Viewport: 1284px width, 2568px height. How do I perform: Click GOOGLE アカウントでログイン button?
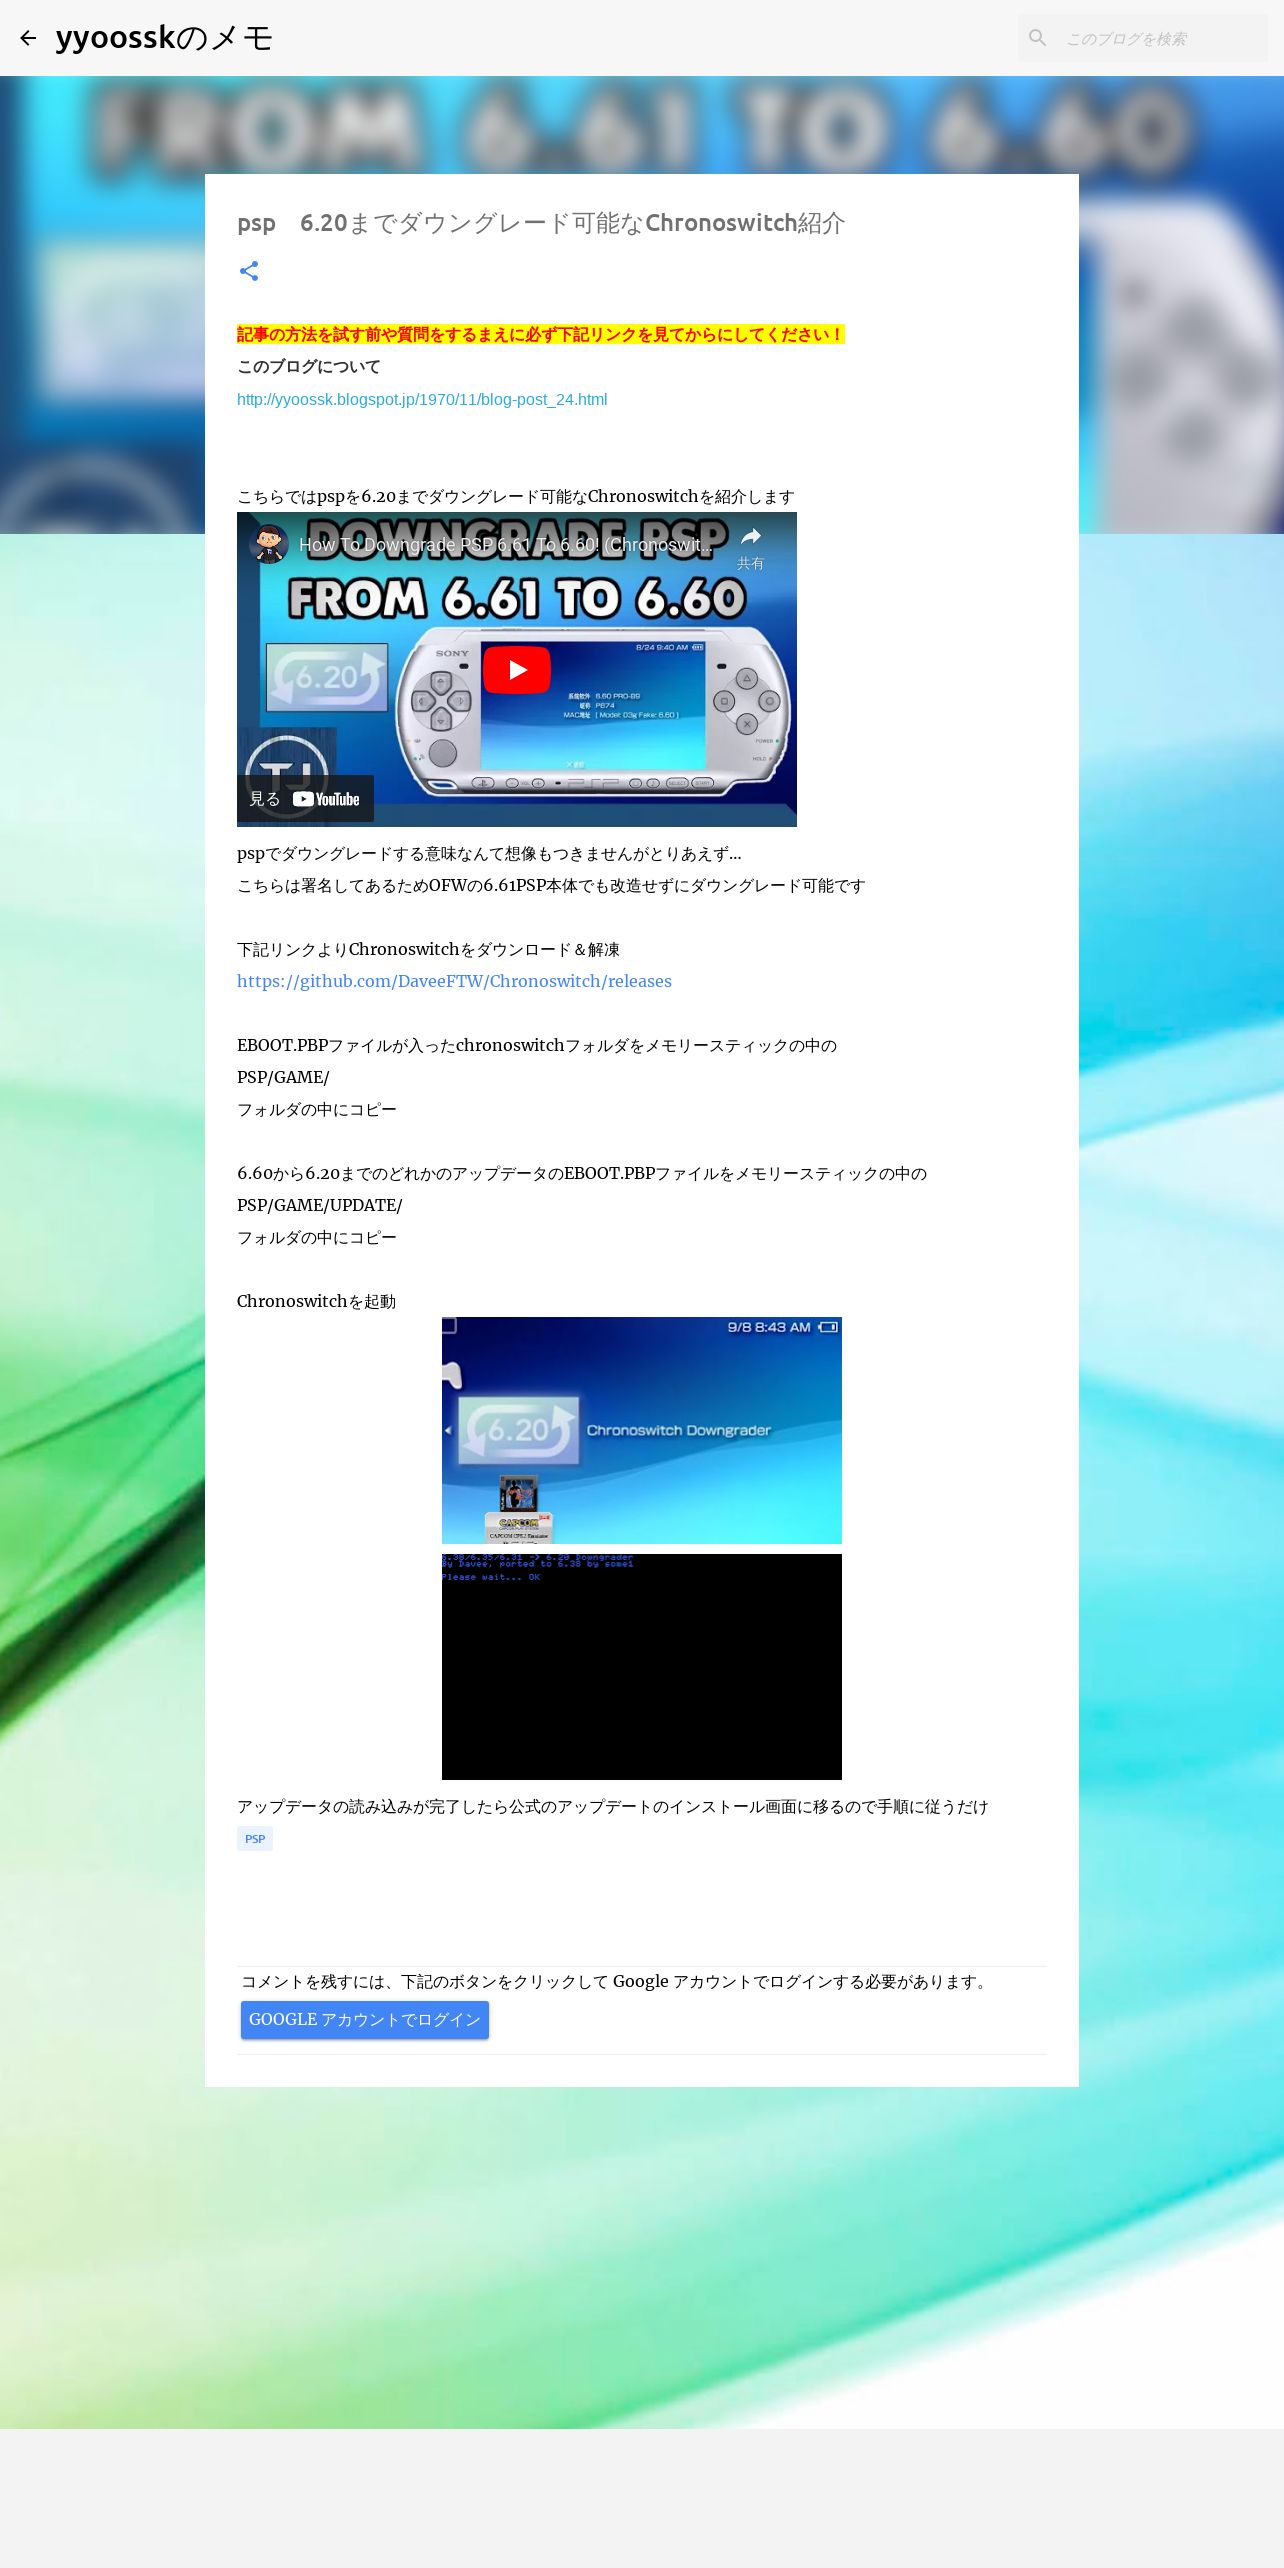pyautogui.click(x=365, y=2020)
